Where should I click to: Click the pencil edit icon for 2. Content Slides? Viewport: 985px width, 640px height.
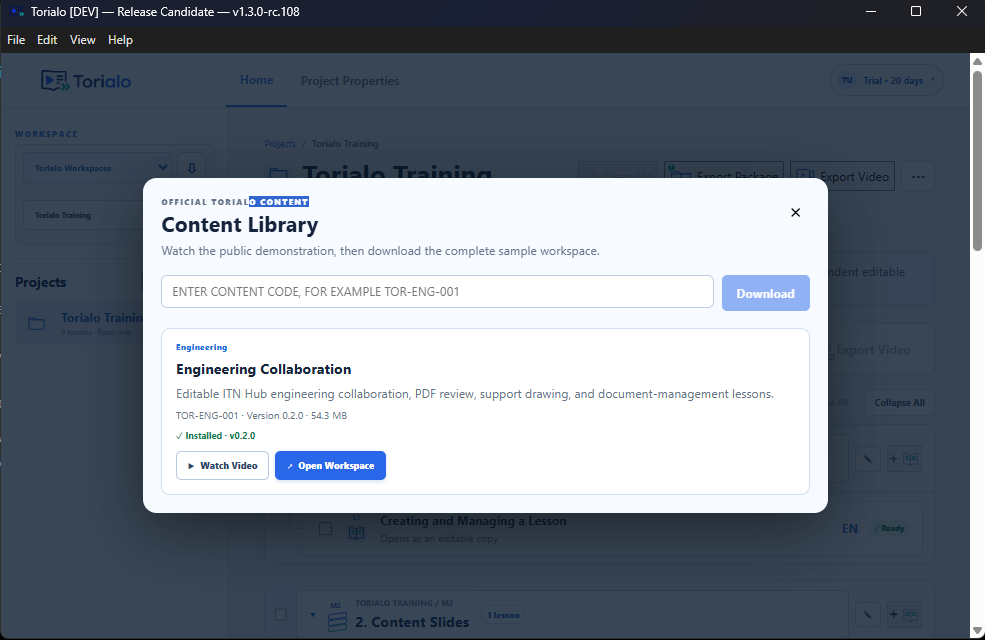point(868,615)
